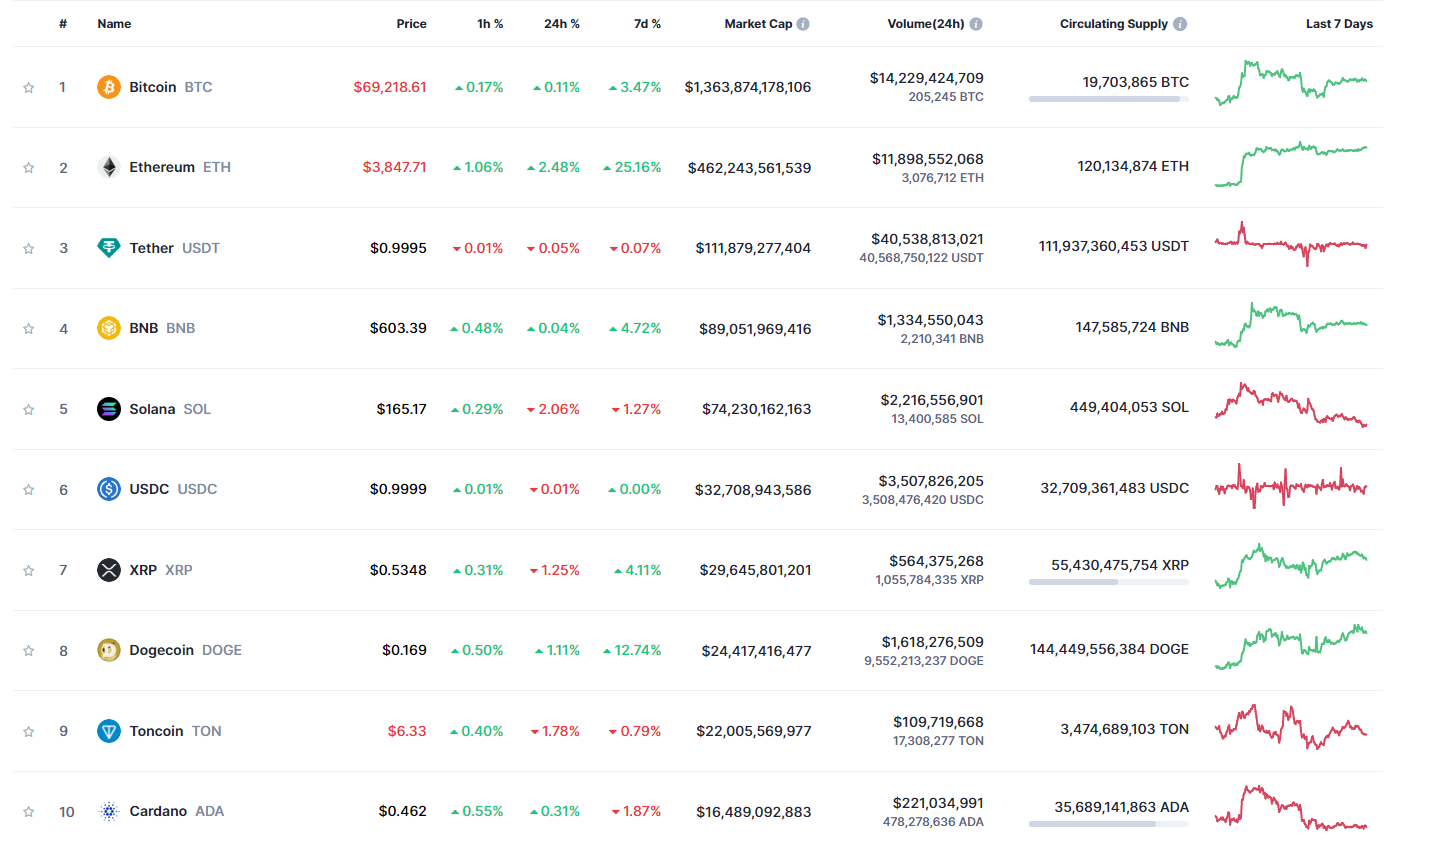Sort by the Volume(24h) header label
Image resolution: width=1439 pixels, height=848 pixels.
coord(926,24)
